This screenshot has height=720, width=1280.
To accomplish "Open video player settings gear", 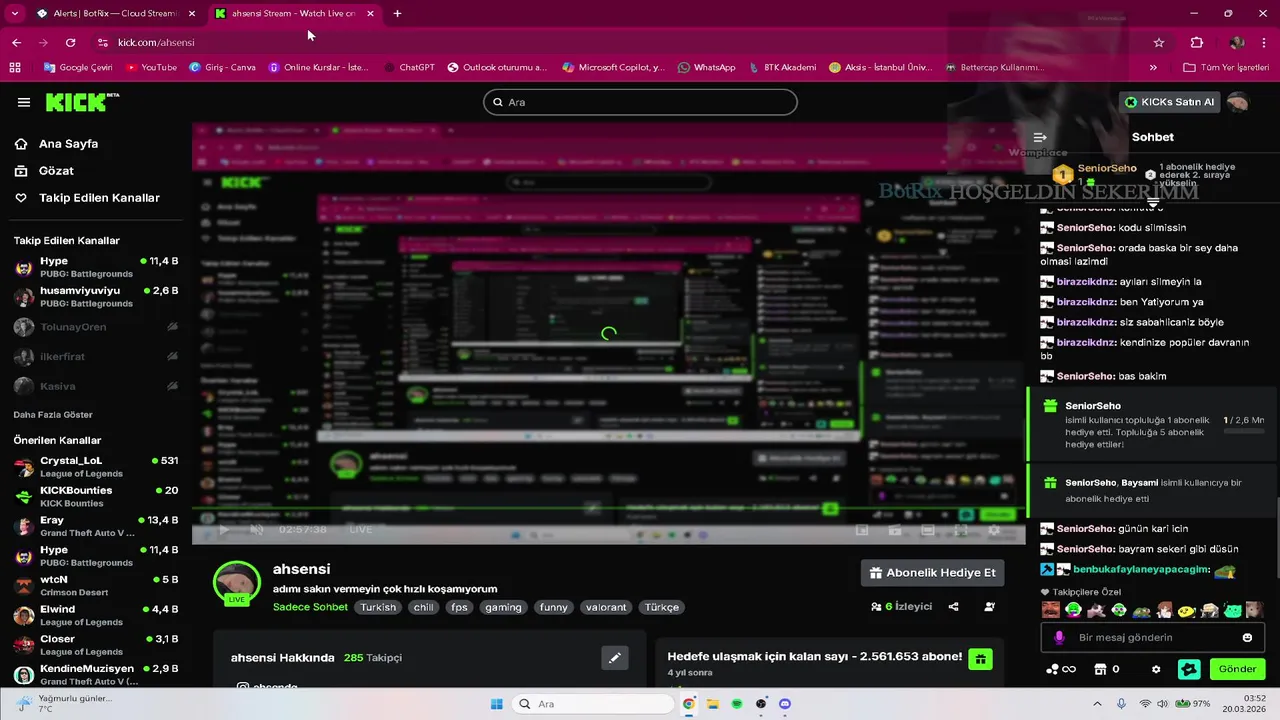I will pos(994,529).
